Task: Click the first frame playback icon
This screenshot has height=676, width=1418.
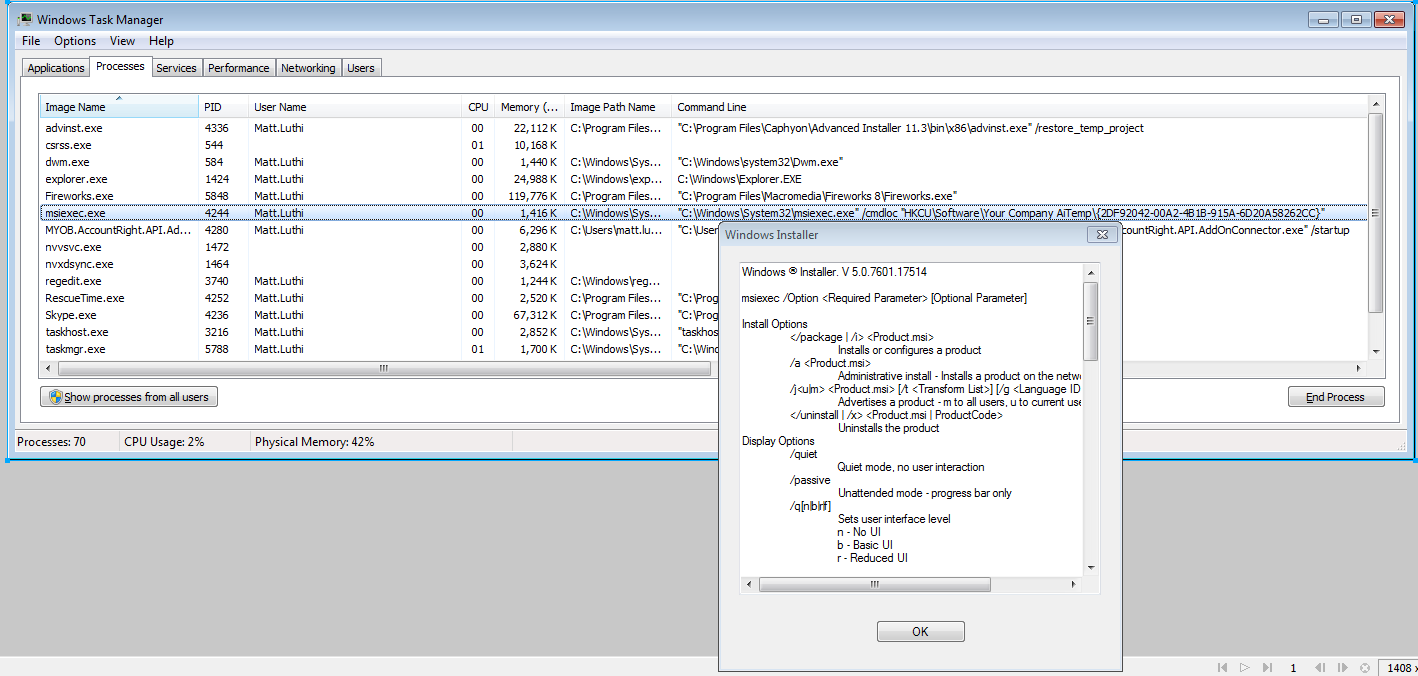Action: click(1221, 667)
